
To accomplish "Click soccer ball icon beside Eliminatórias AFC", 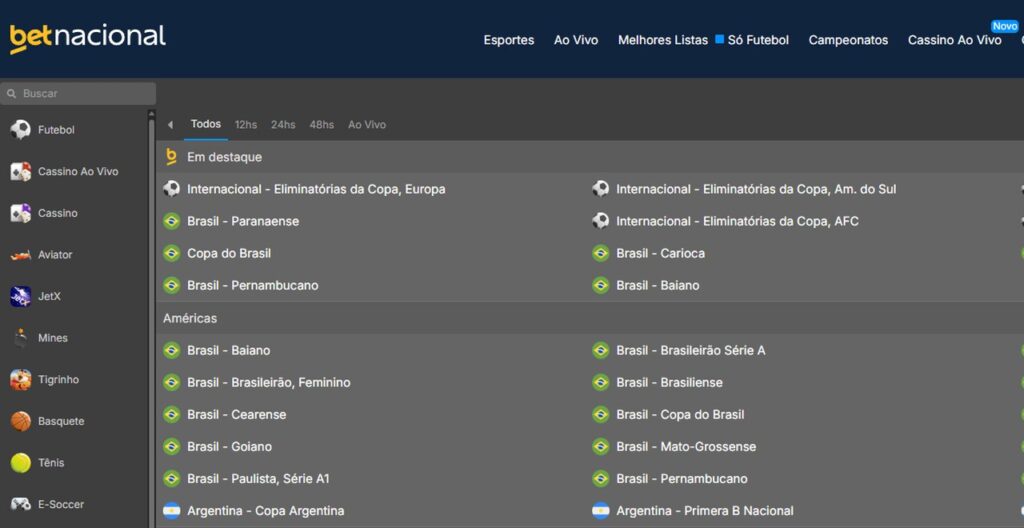I will pyautogui.click(x=601, y=221).
